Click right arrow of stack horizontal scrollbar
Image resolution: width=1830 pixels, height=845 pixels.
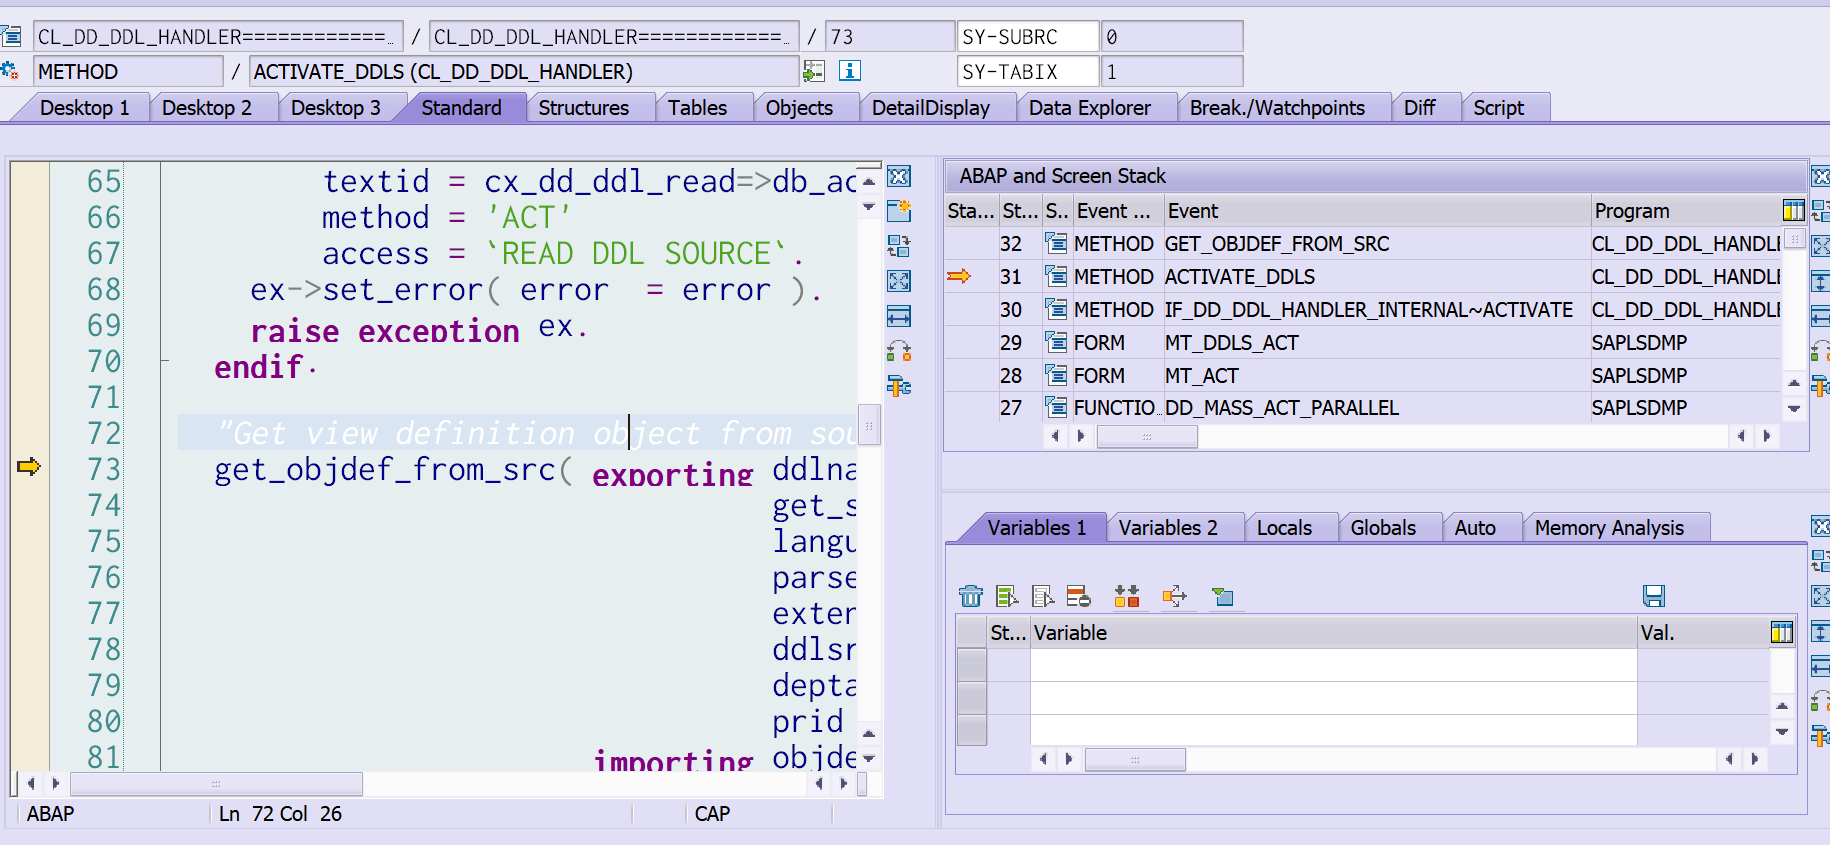pyautogui.click(x=1767, y=436)
